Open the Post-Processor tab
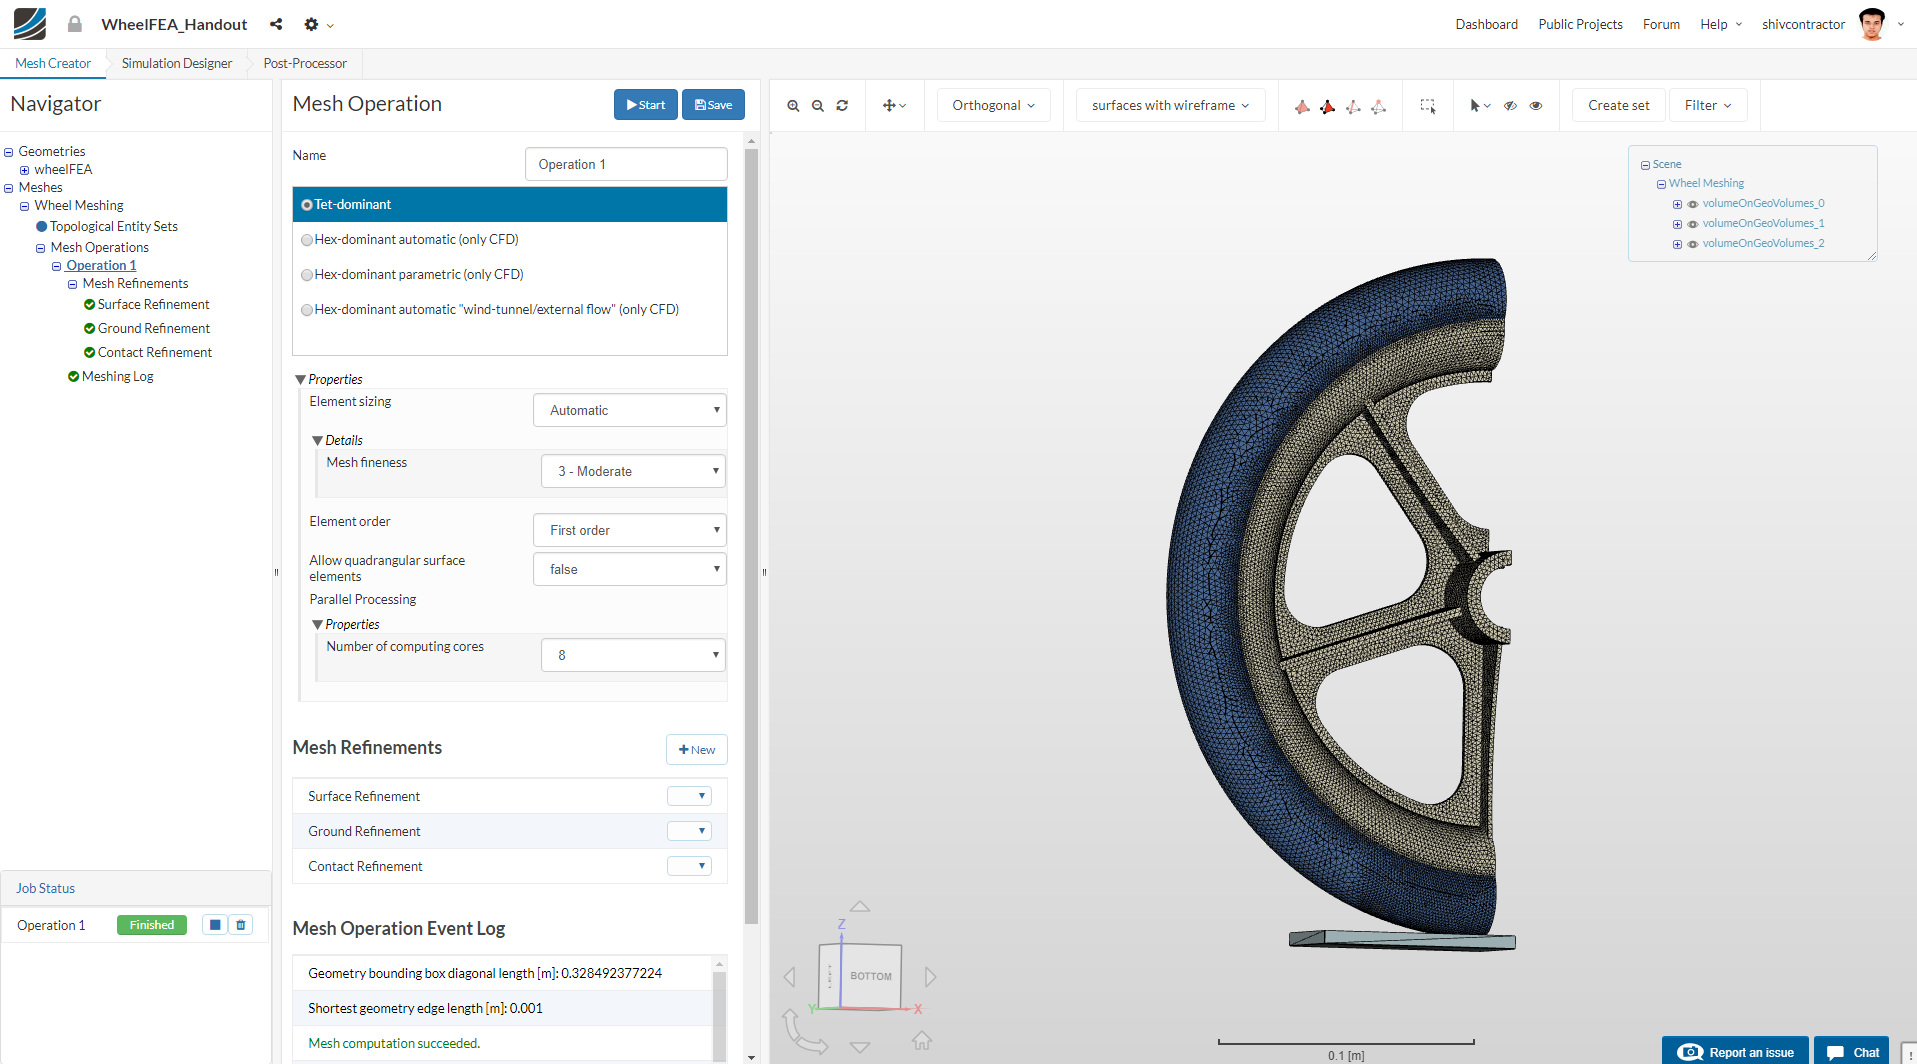Viewport: 1917px width, 1064px height. pos(305,63)
